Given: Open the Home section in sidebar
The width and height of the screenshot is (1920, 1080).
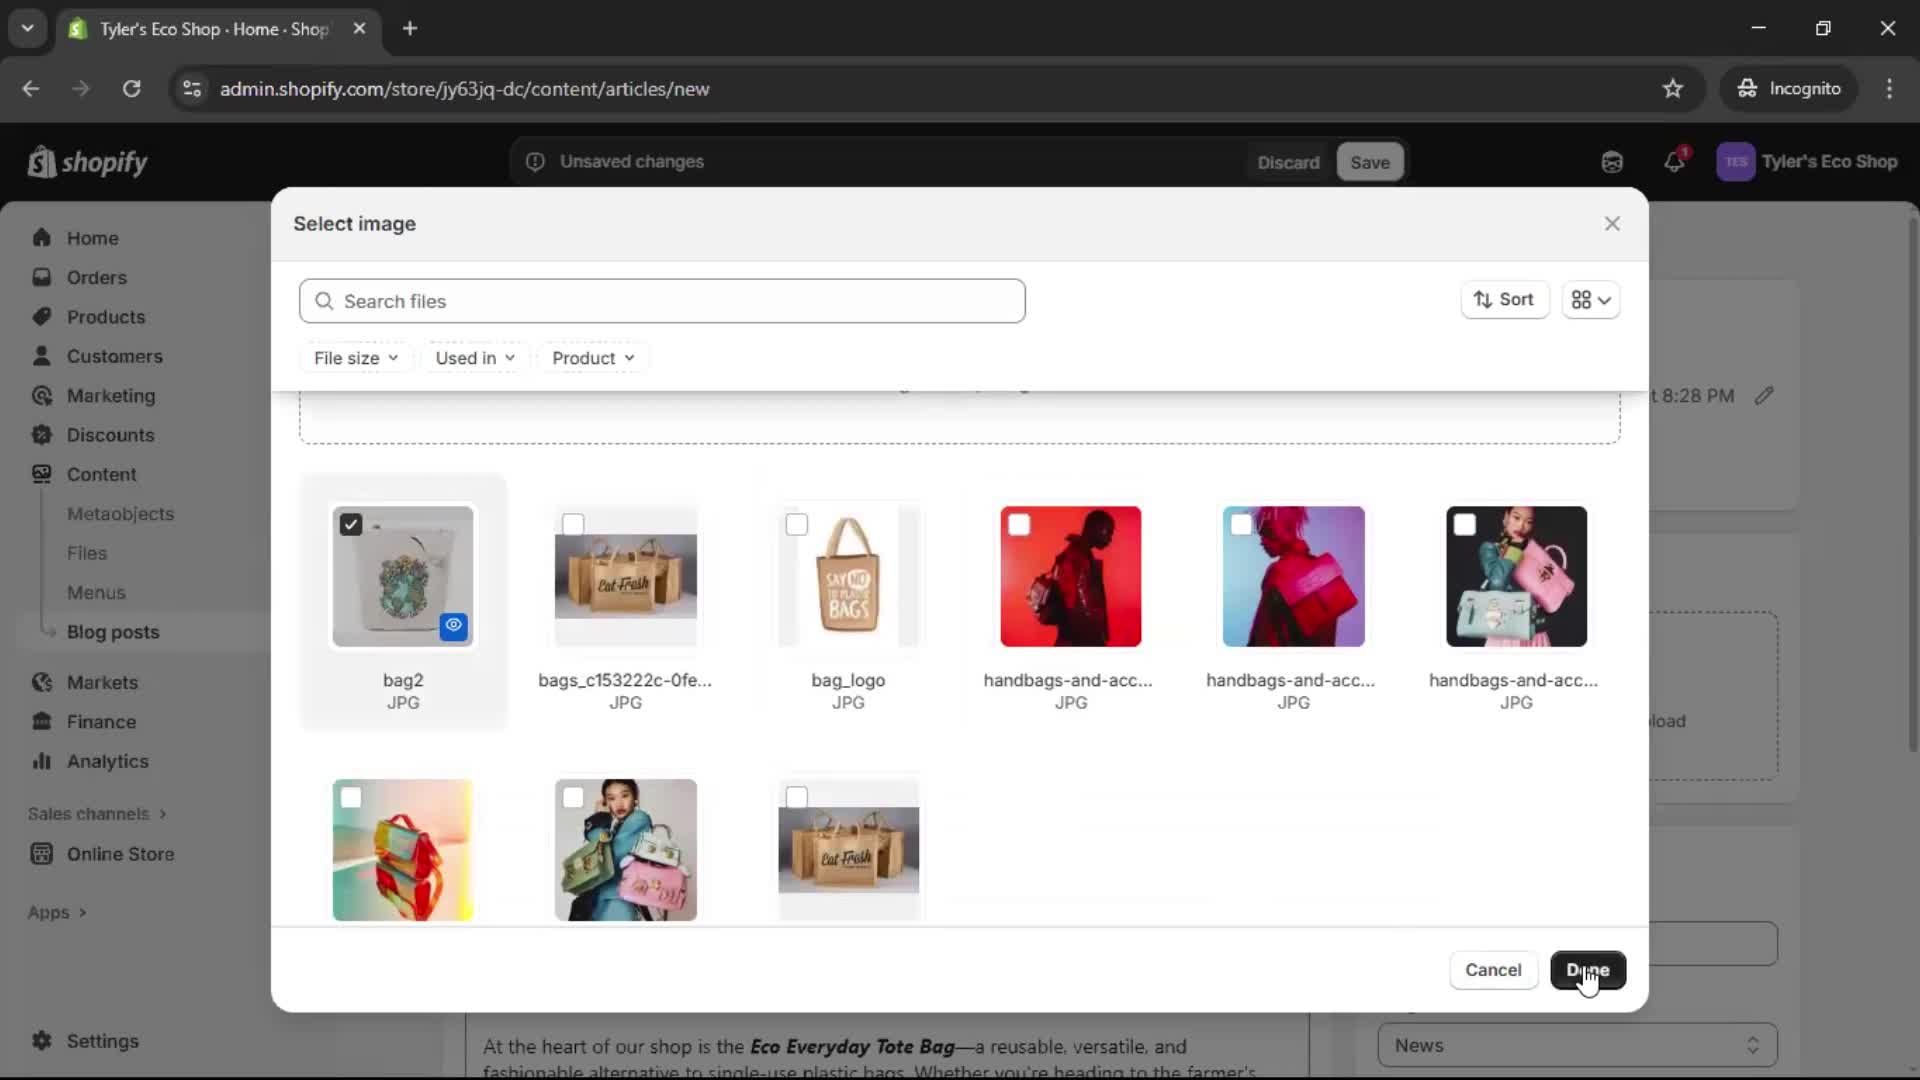Looking at the screenshot, I should click(x=90, y=237).
